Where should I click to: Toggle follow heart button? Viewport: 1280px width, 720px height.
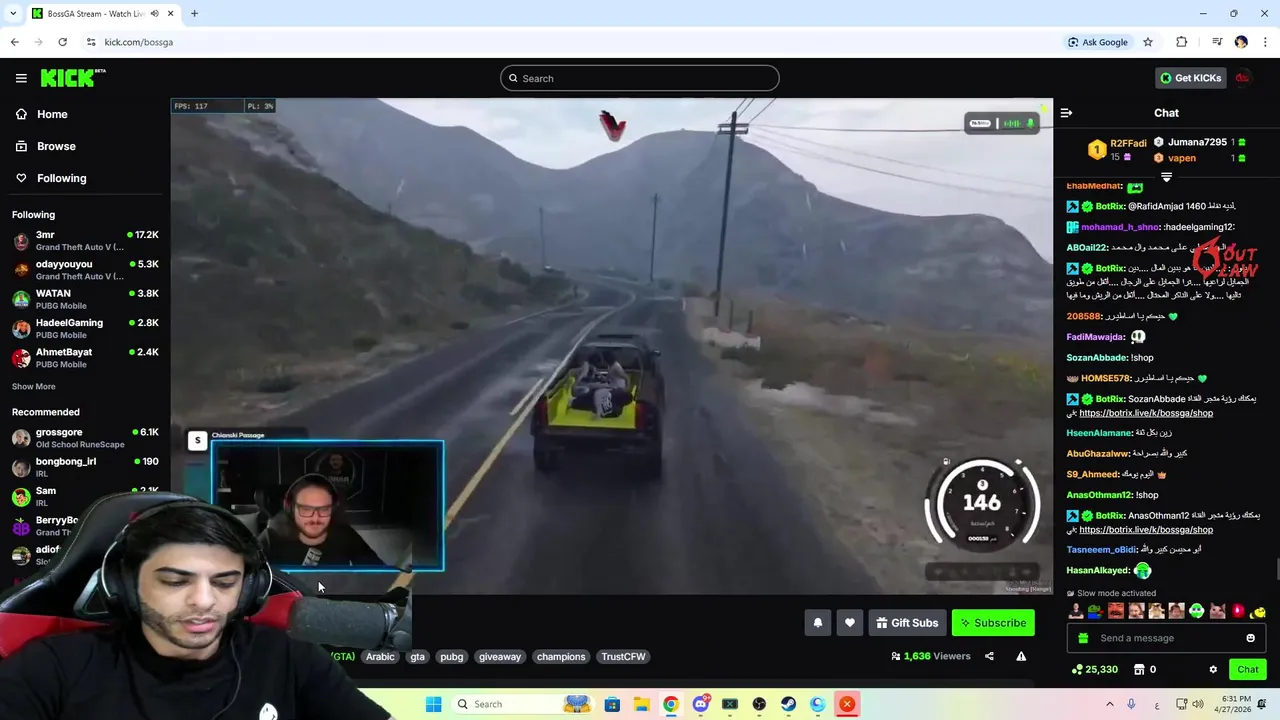click(x=850, y=623)
